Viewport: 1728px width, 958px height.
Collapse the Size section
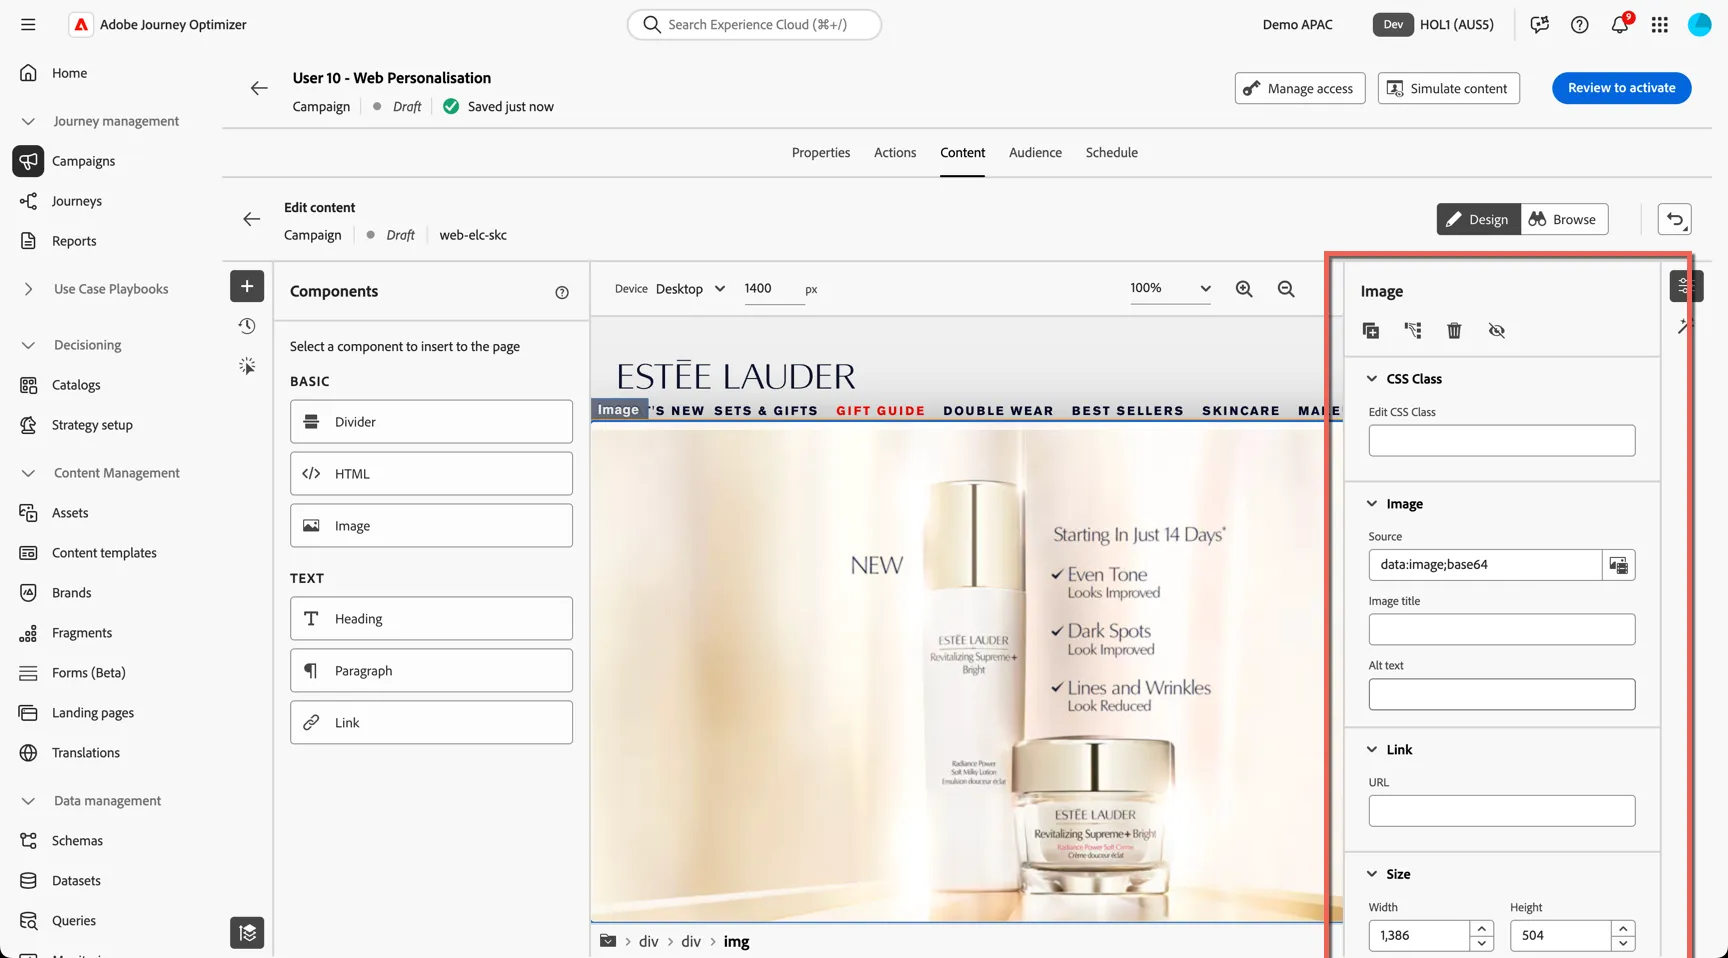pos(1372,874)
